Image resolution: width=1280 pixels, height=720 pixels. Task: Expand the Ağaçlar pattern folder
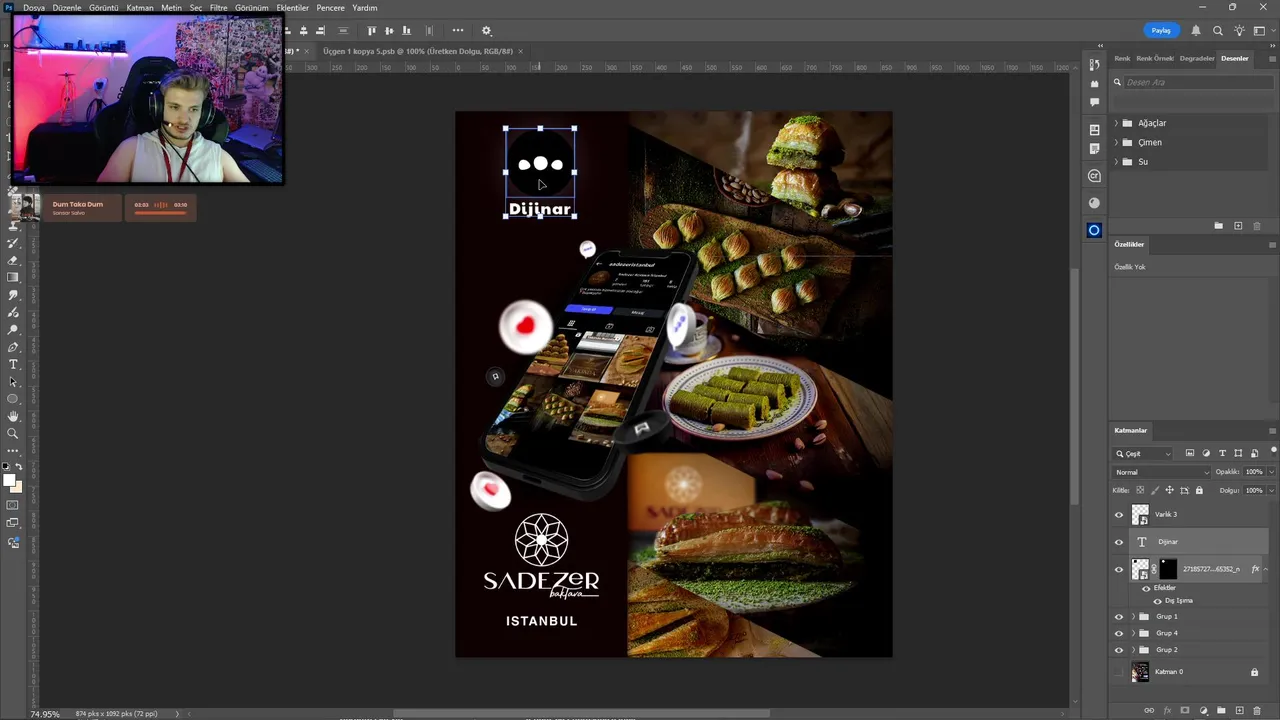1116,123
